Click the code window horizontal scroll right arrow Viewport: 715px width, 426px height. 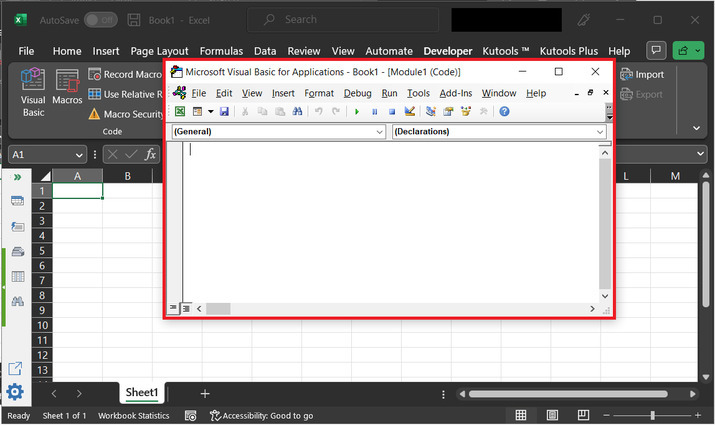click(x=592, y=309)
